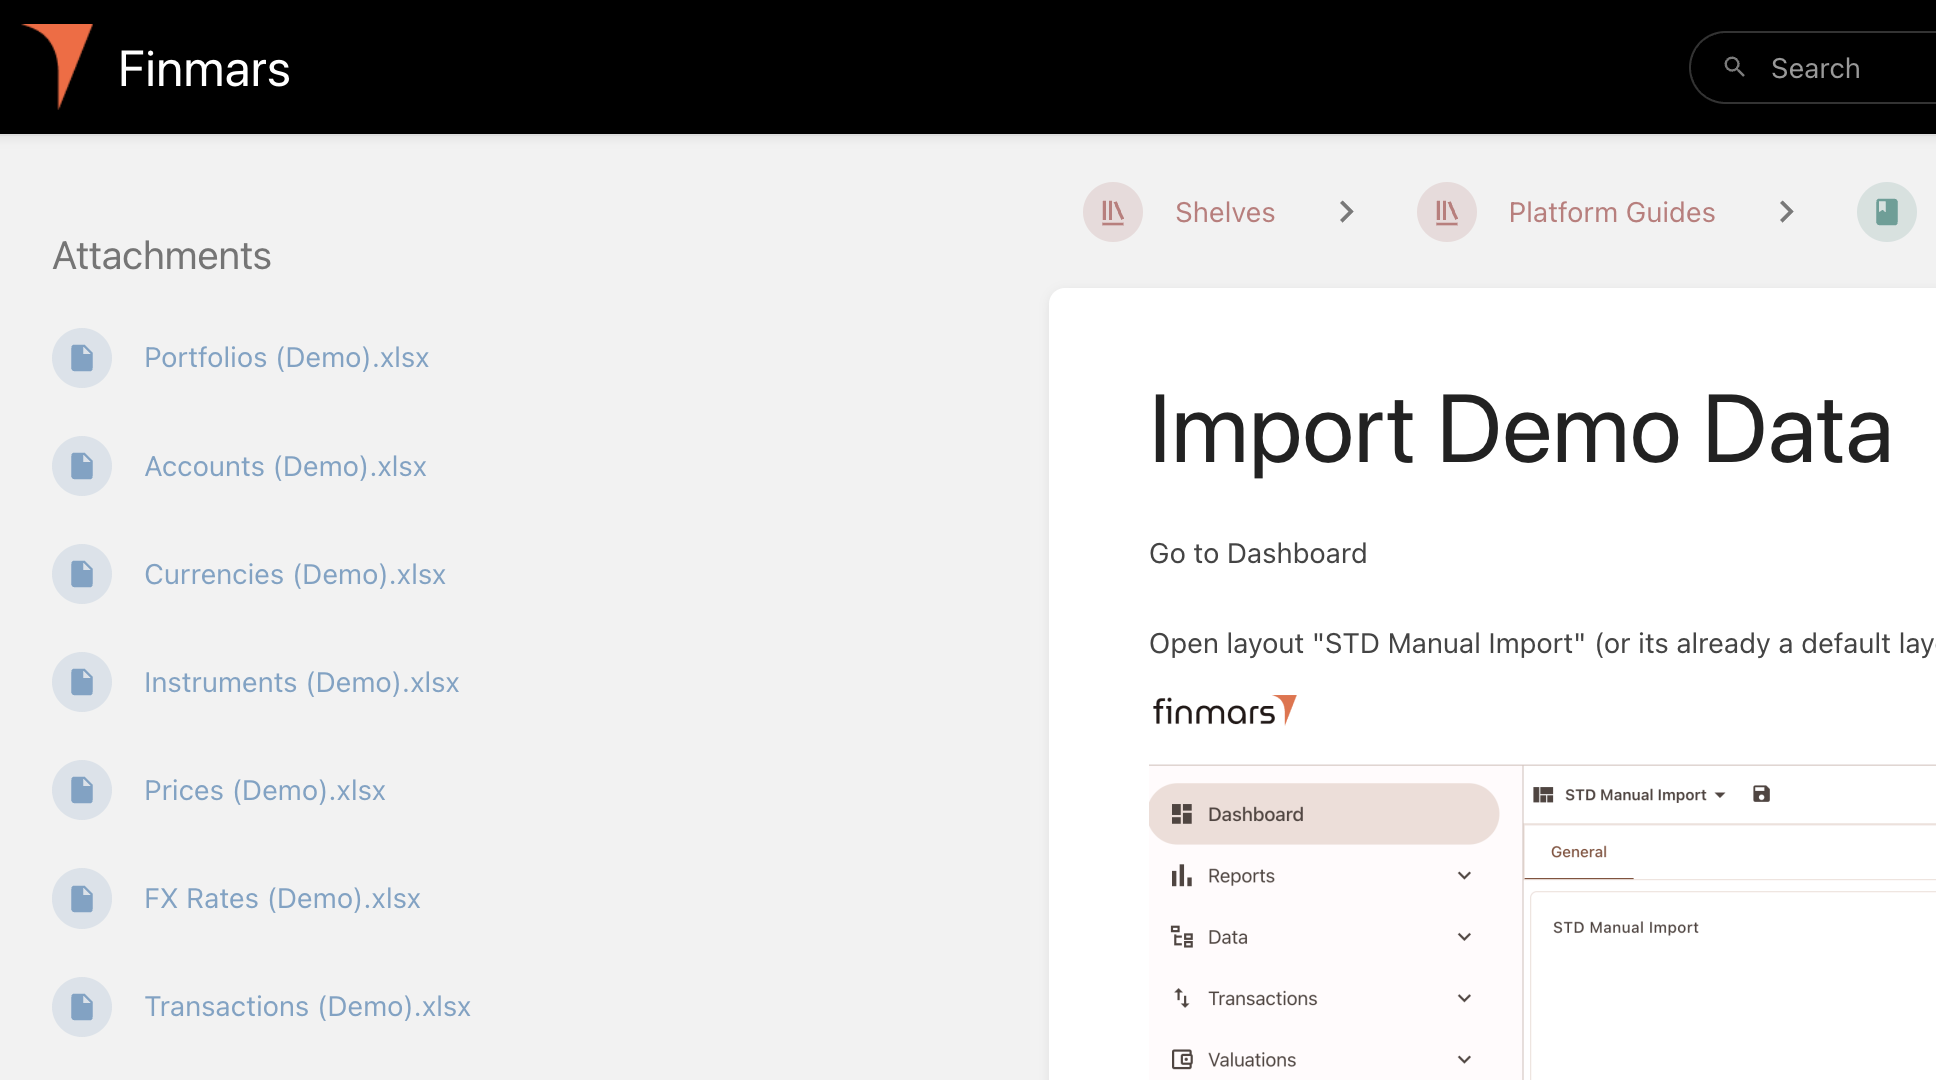The width and height of the screenshot is (1936, 1080).
Task: Click the file icon beside Currencies (Demo).xlsx
Action: coord(82,574)
